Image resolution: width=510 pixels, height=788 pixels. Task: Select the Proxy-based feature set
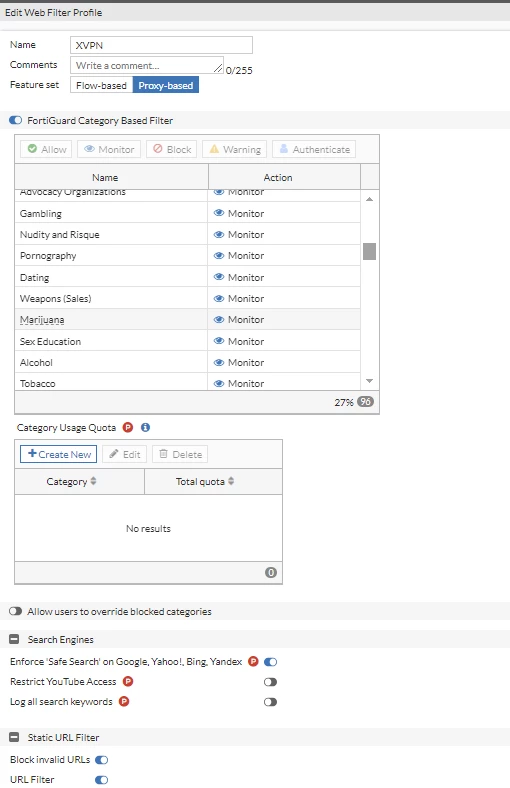(x=166, y=85)
